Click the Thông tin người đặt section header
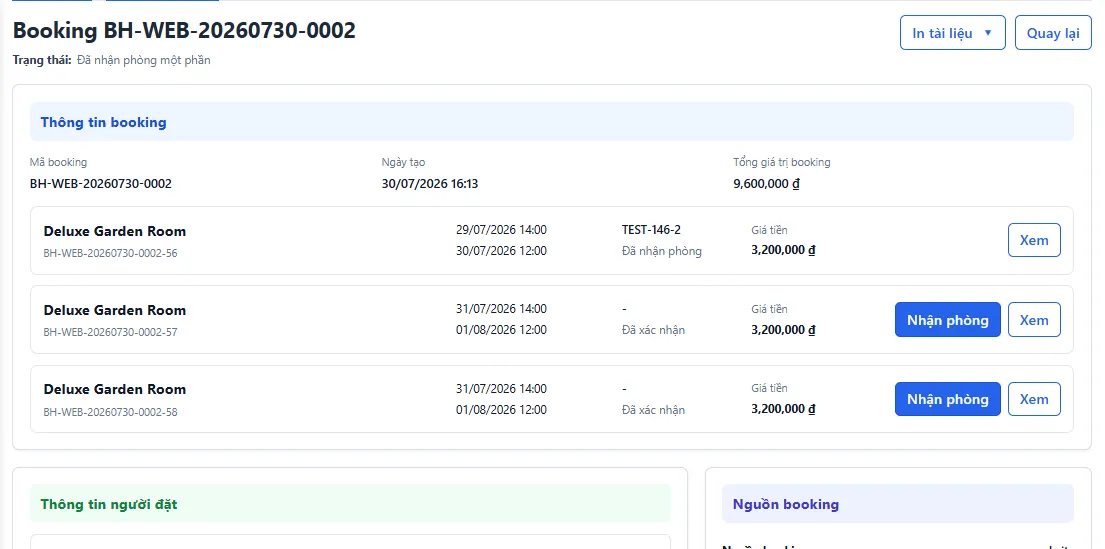The width and height of the screenshot is (1105, 549). click(x=350, y=504)
